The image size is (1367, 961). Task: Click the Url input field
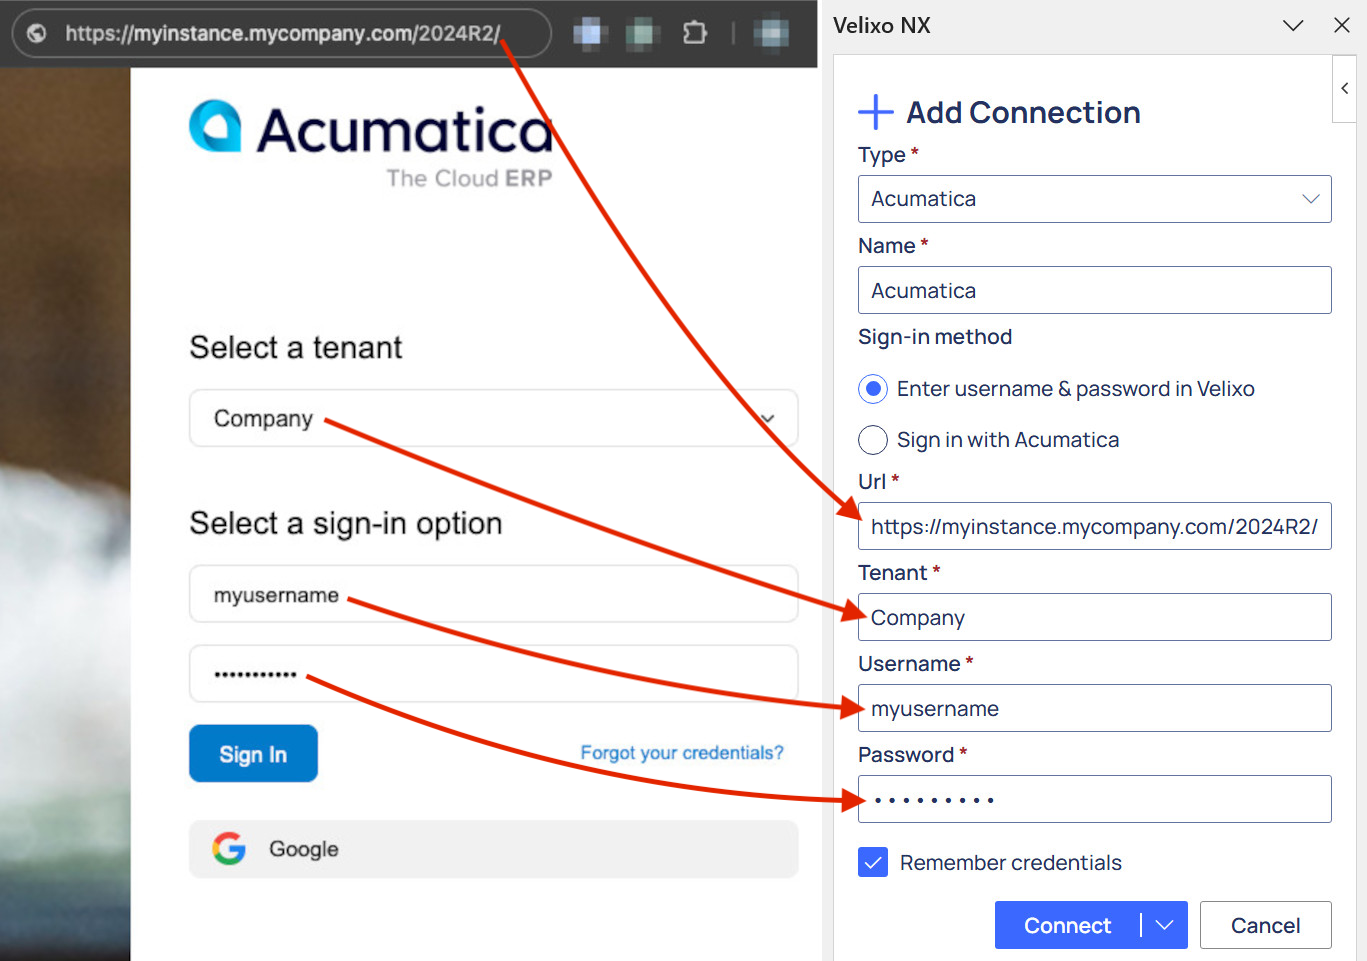click(1094, 526)
